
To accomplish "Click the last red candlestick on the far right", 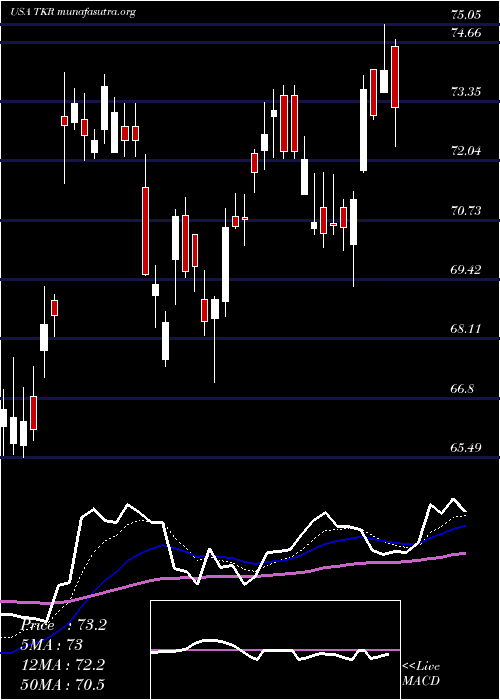I will [x=395, y=77].
